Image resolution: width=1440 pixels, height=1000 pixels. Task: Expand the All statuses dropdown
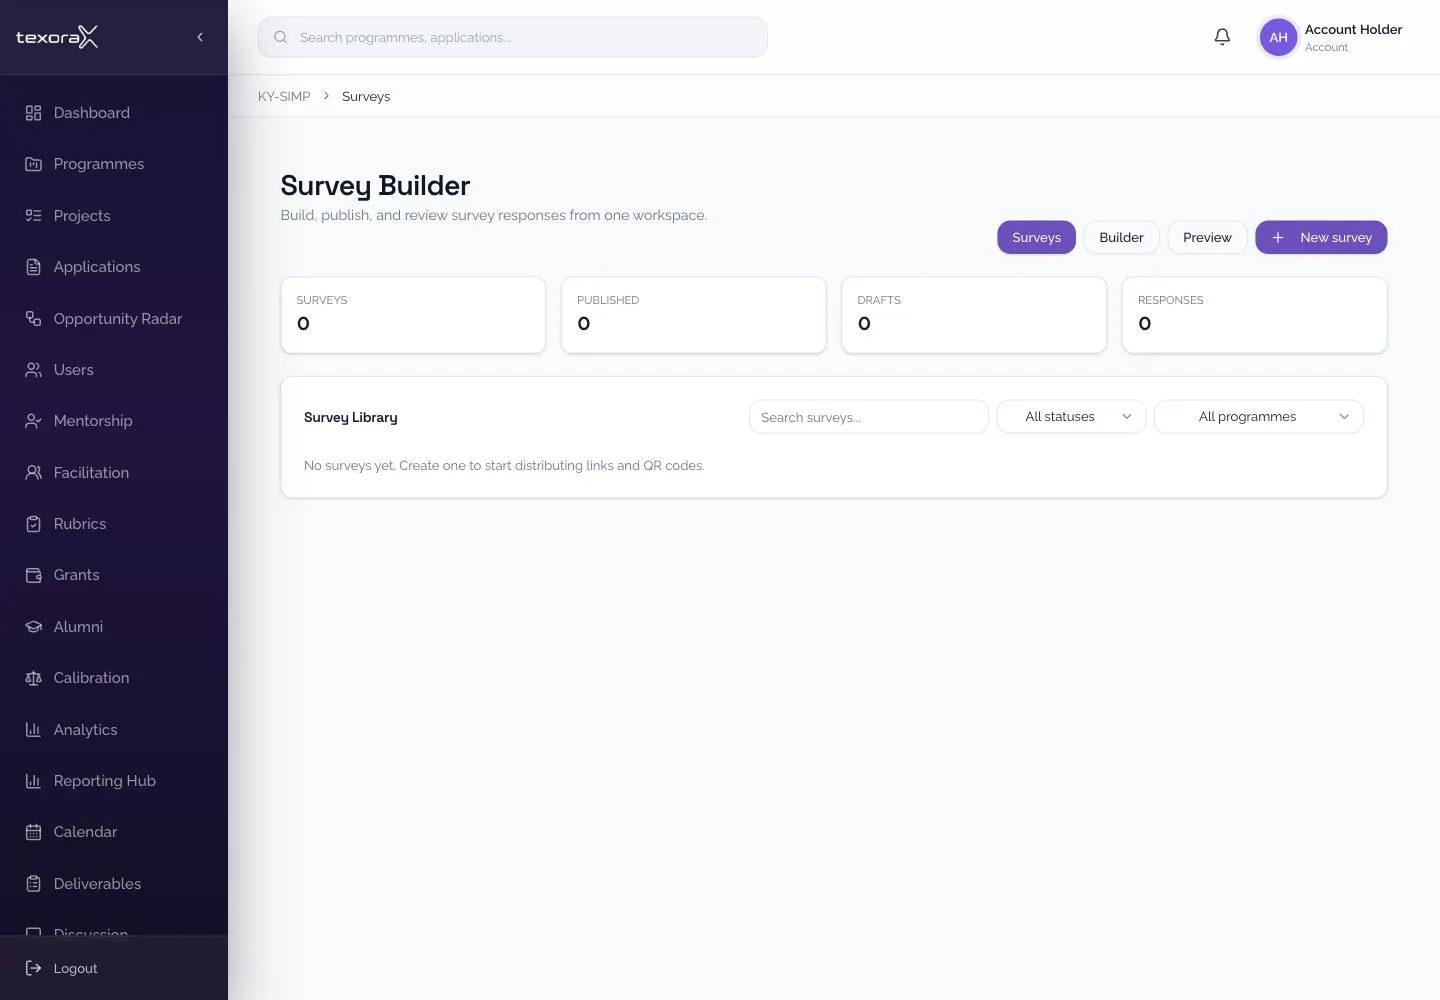[x=1071, y=417]
